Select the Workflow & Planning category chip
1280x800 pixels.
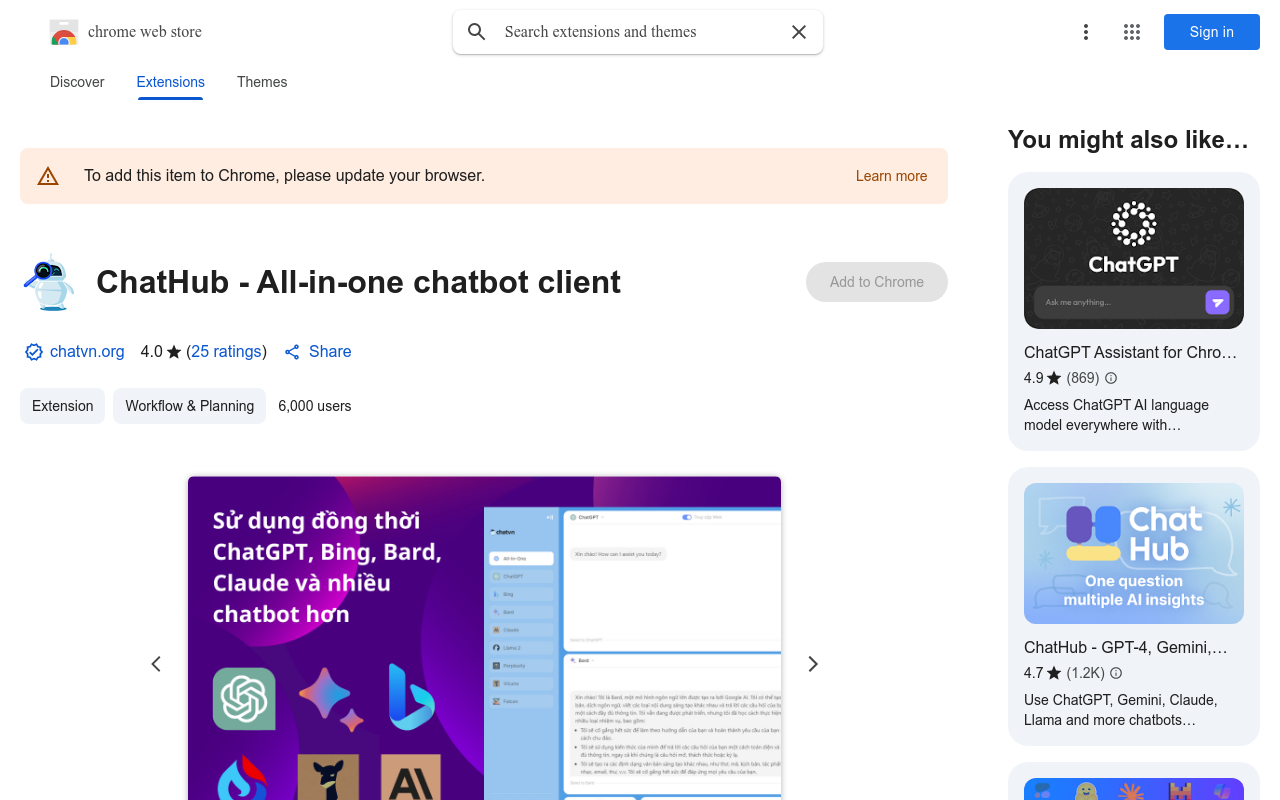pyautogui.click(x=189, y=406)
